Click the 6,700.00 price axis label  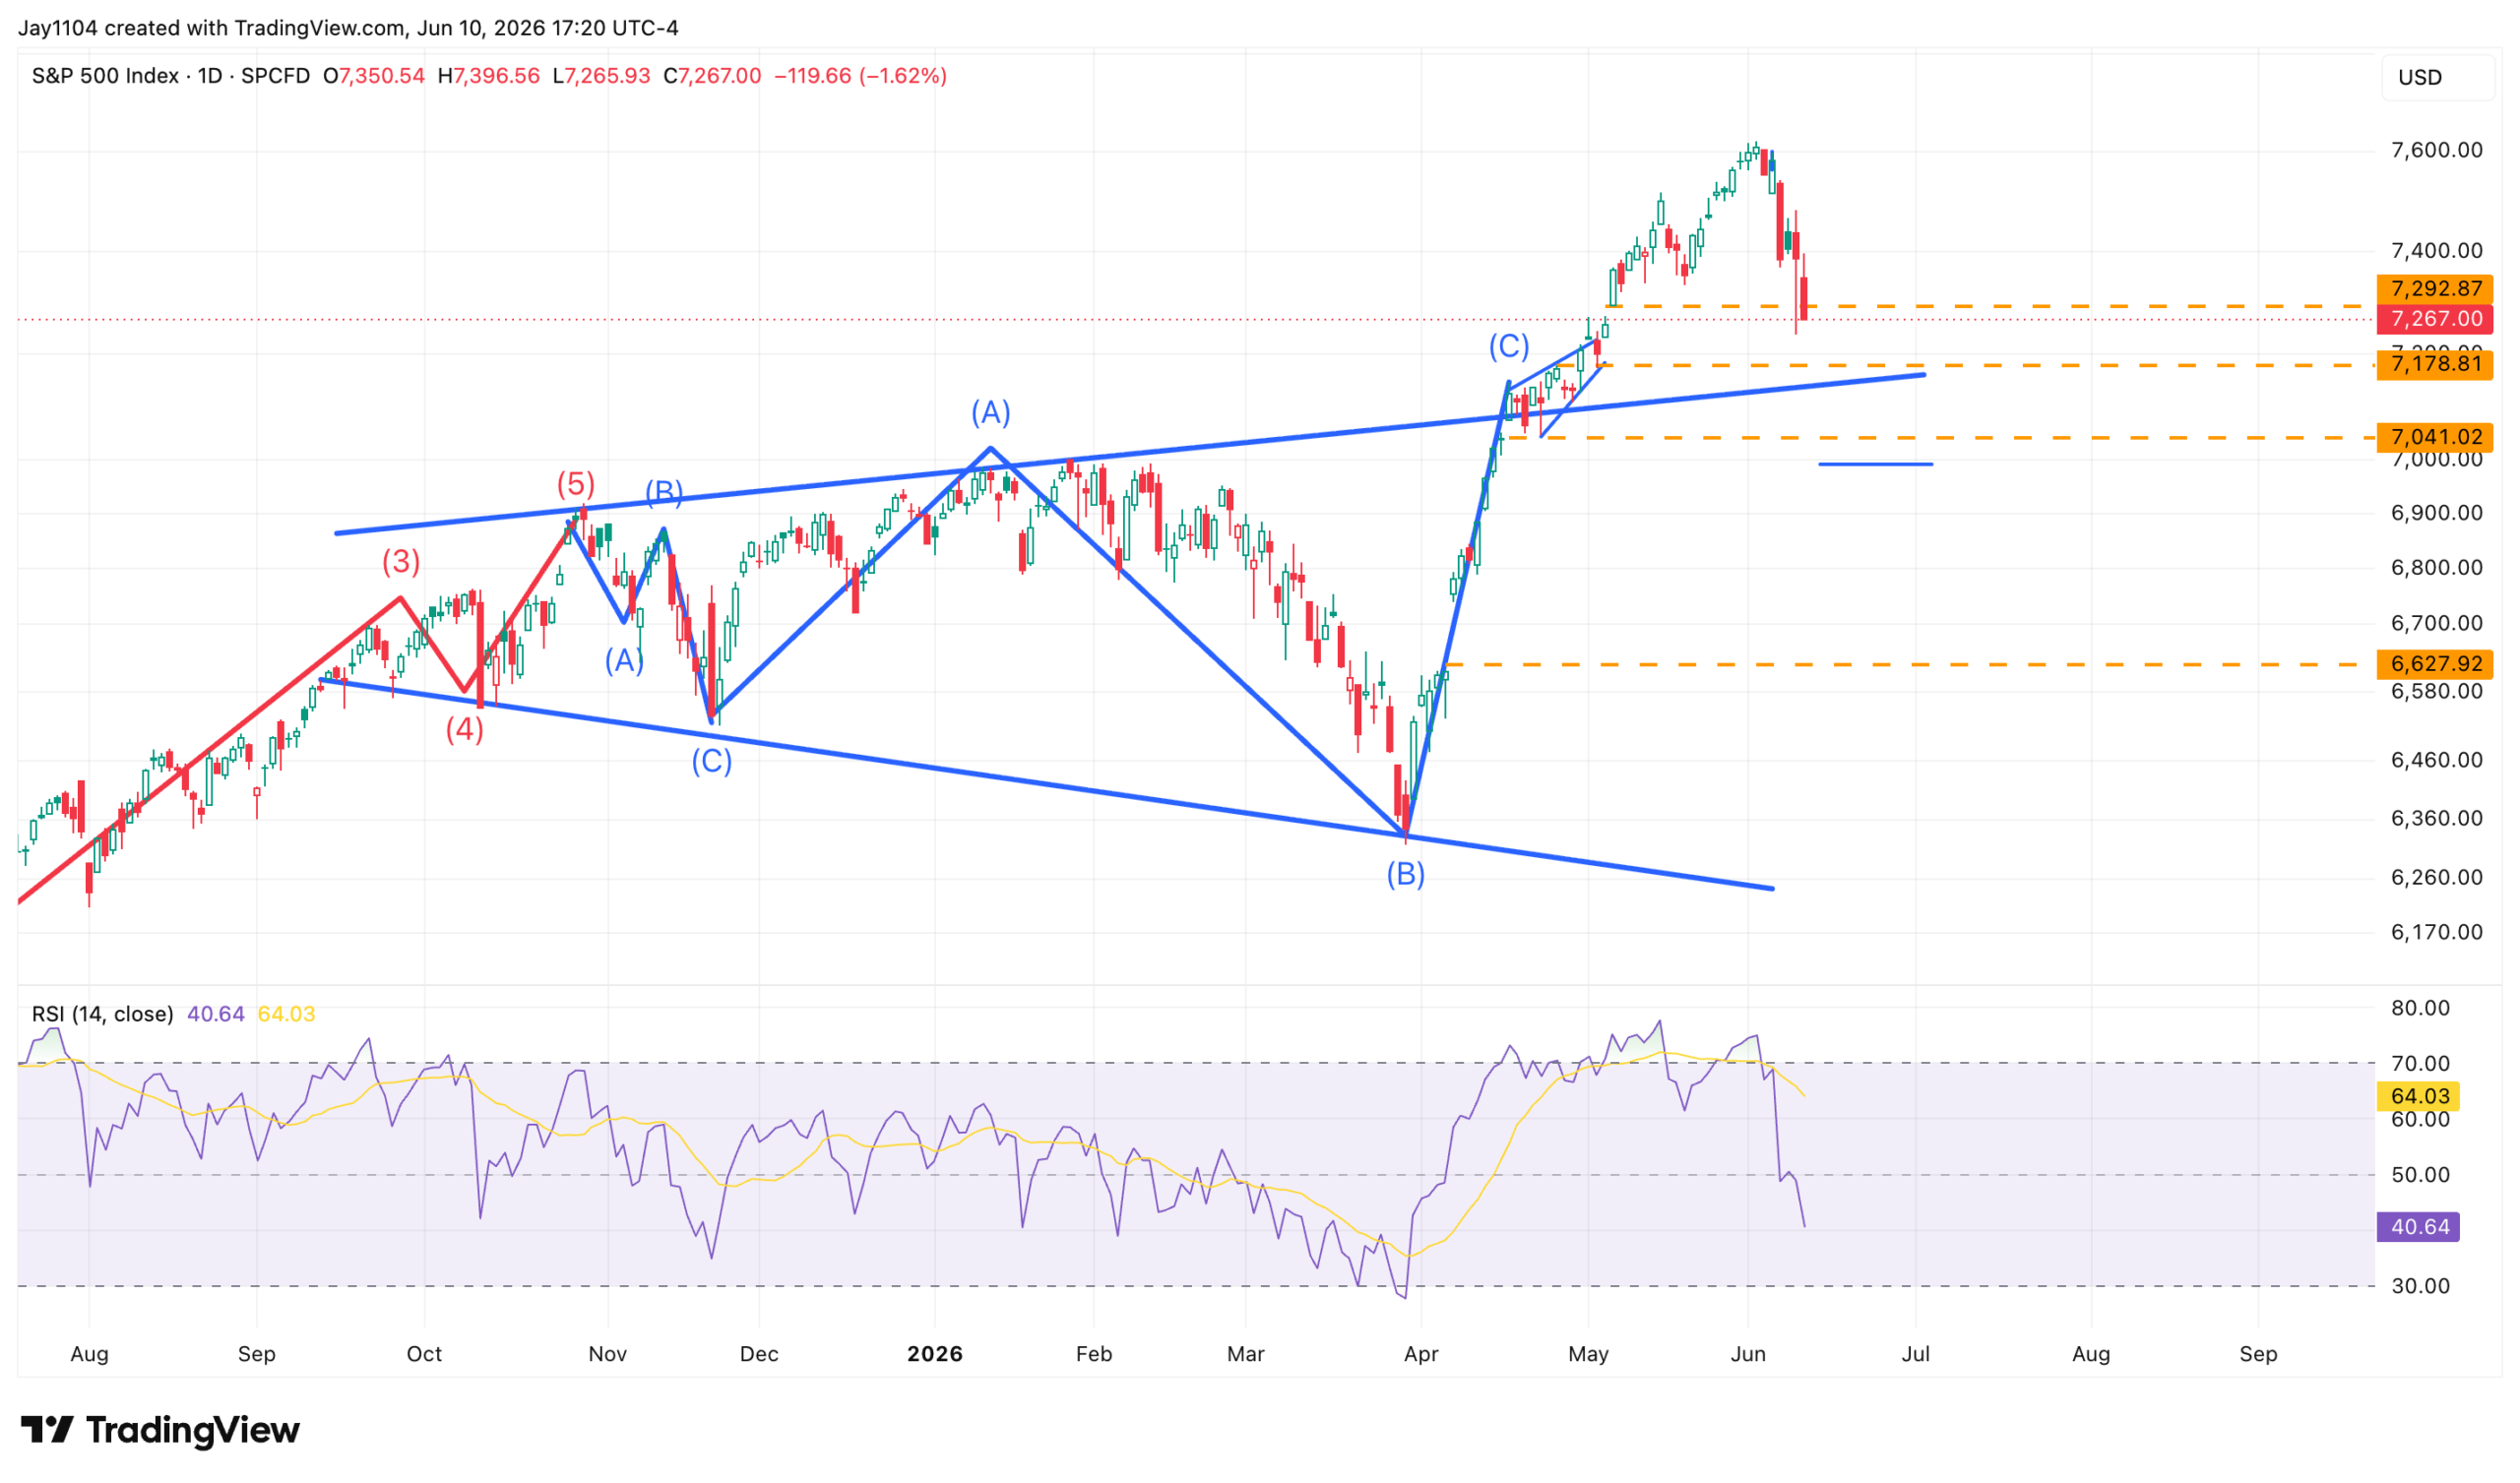[x=2436, y=623]
